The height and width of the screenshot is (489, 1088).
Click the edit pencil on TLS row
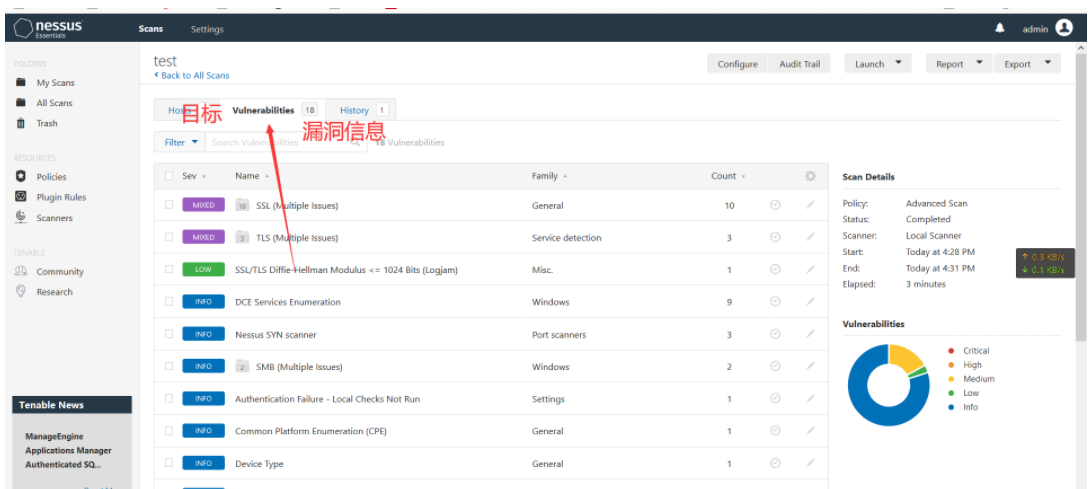(810, 237)
